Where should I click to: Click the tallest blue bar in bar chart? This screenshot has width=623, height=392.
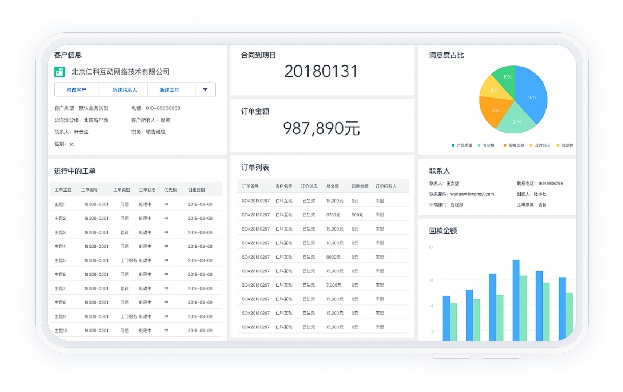[x=516, y=300]
